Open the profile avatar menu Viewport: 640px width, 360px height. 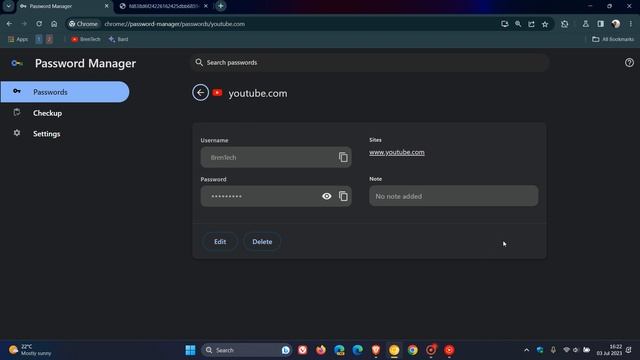point(616,24)
